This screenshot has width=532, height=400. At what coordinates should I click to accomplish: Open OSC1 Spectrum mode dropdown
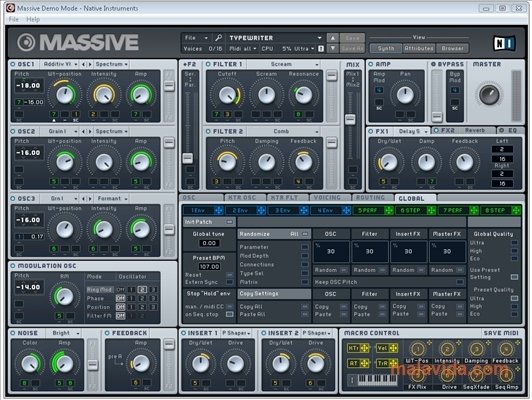point(111,64)
